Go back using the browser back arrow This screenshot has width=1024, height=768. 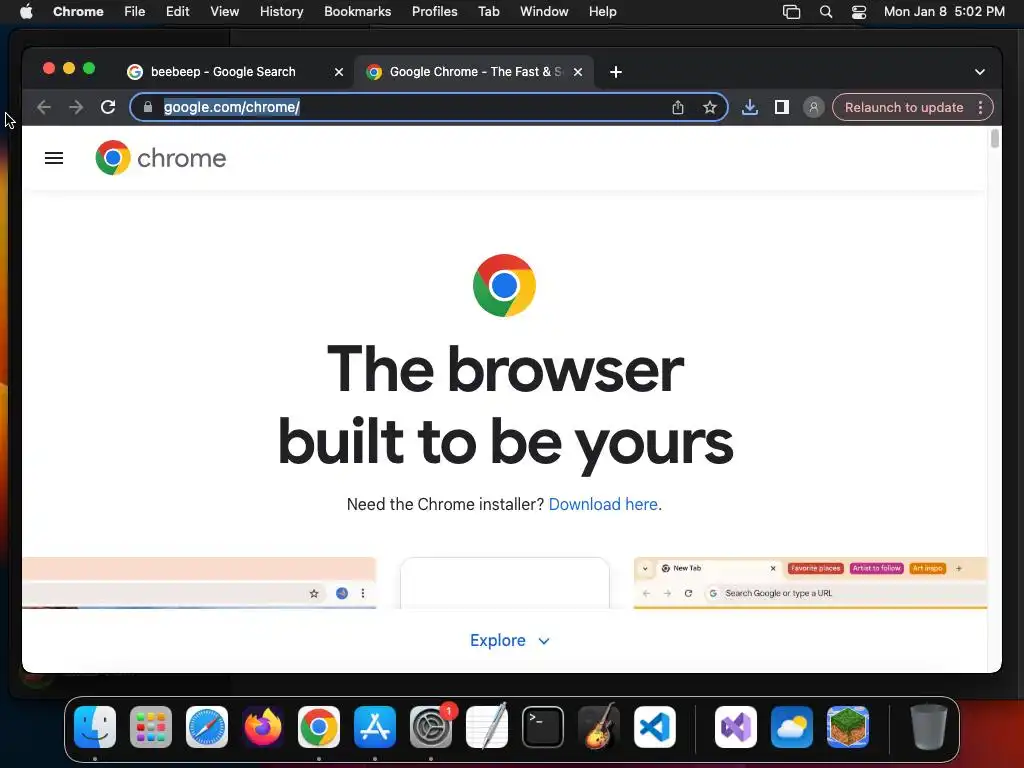pyautogui.click(x=44, y=107)
